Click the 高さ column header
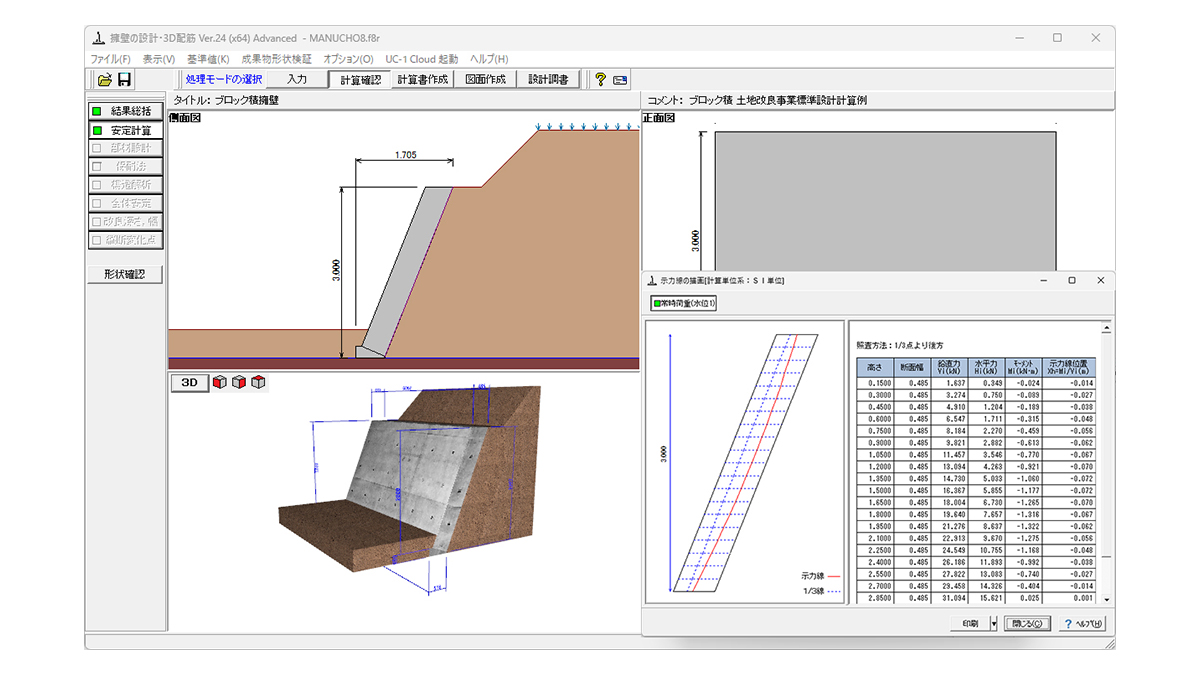The image size is (1200, 675). point(875,367)
